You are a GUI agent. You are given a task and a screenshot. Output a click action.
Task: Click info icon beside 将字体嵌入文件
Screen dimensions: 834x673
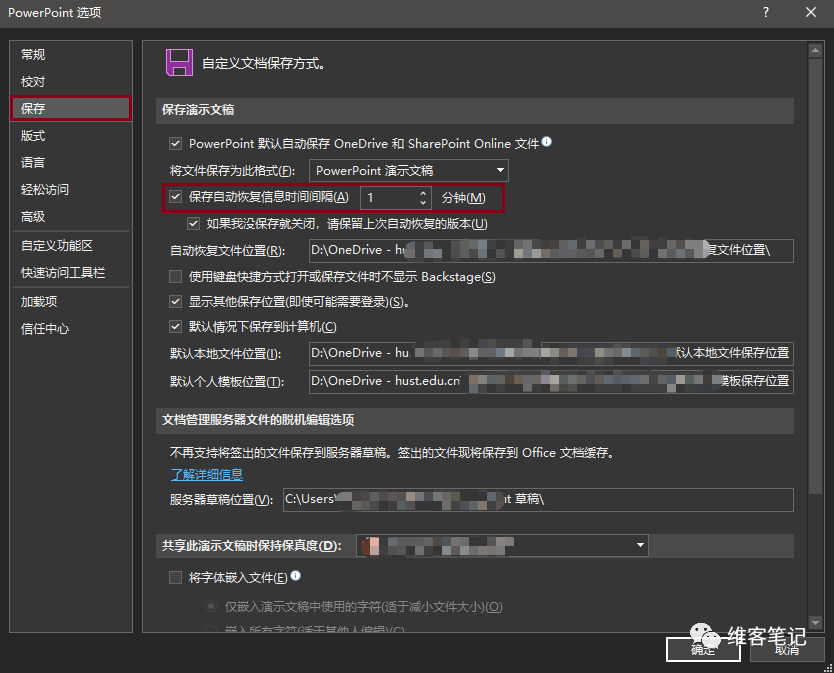pyautogui.click(x=296, y=576)
